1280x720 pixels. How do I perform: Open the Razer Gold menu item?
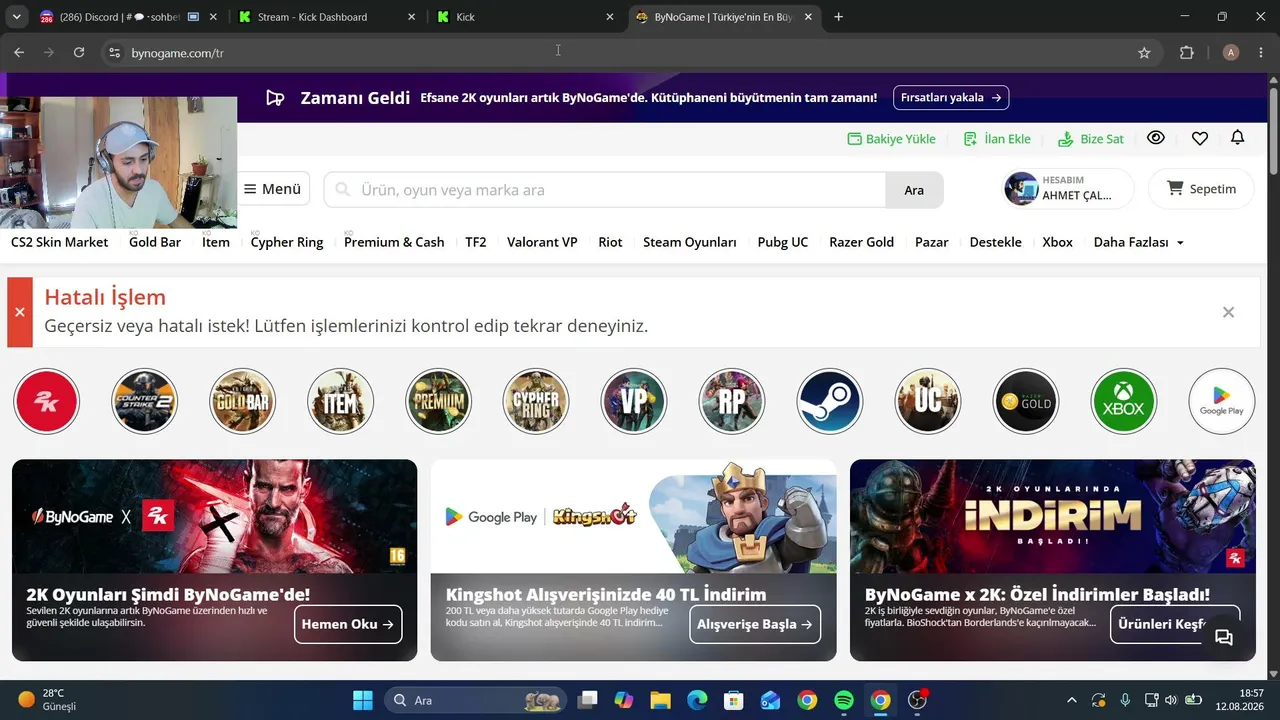click(x=861, y=242)
